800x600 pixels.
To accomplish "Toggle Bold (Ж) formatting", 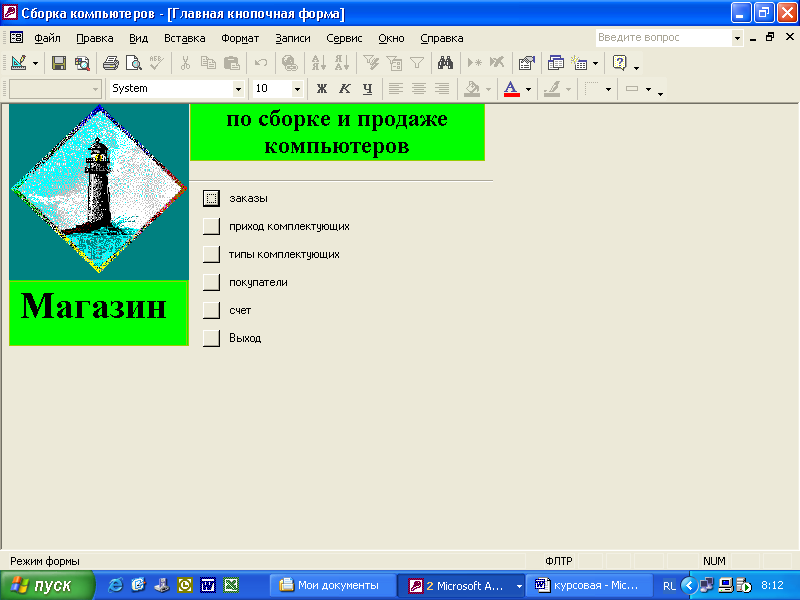I will pyautogui.click(x=321, y=89).
